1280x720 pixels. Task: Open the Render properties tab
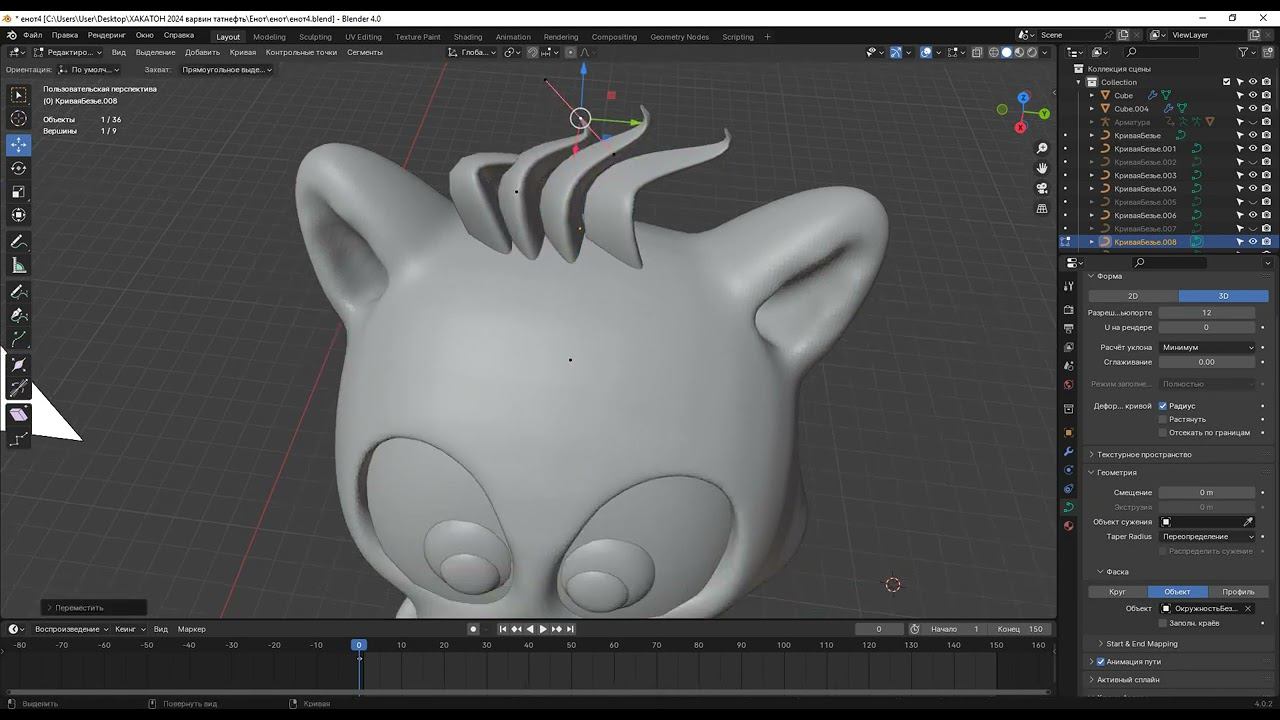coord(1068,311)
